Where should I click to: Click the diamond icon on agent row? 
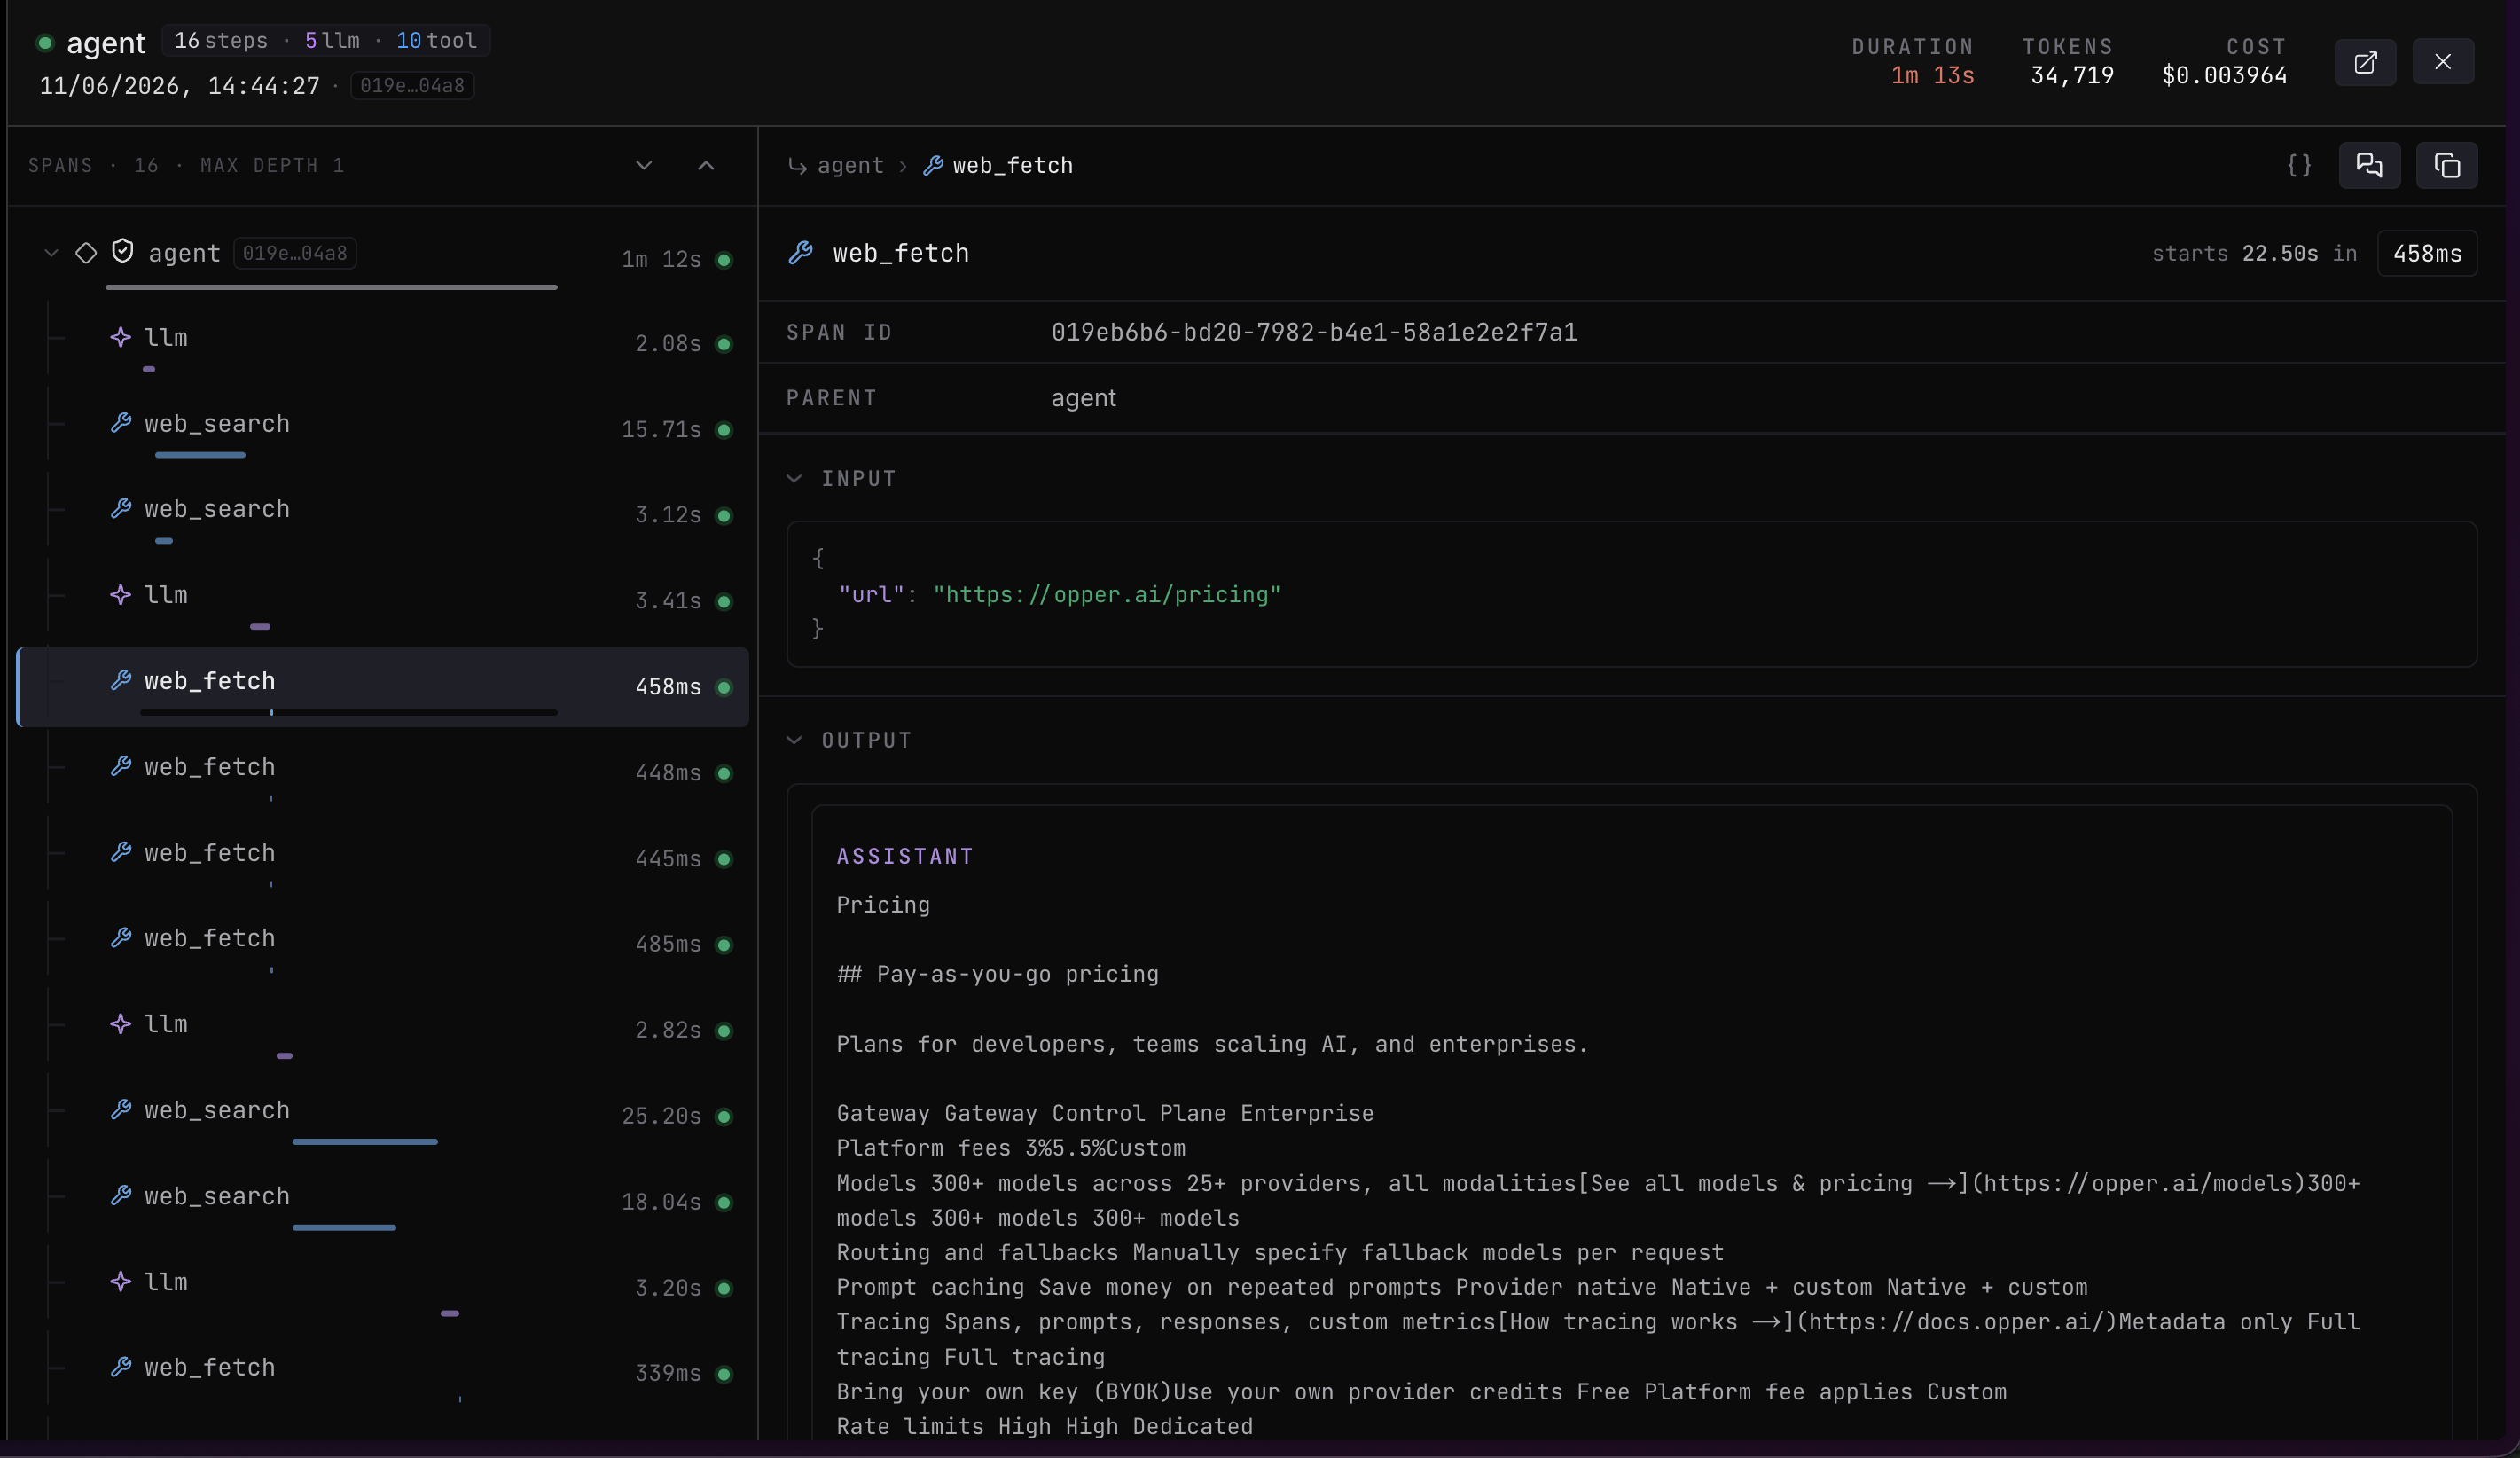pos(86,253)
